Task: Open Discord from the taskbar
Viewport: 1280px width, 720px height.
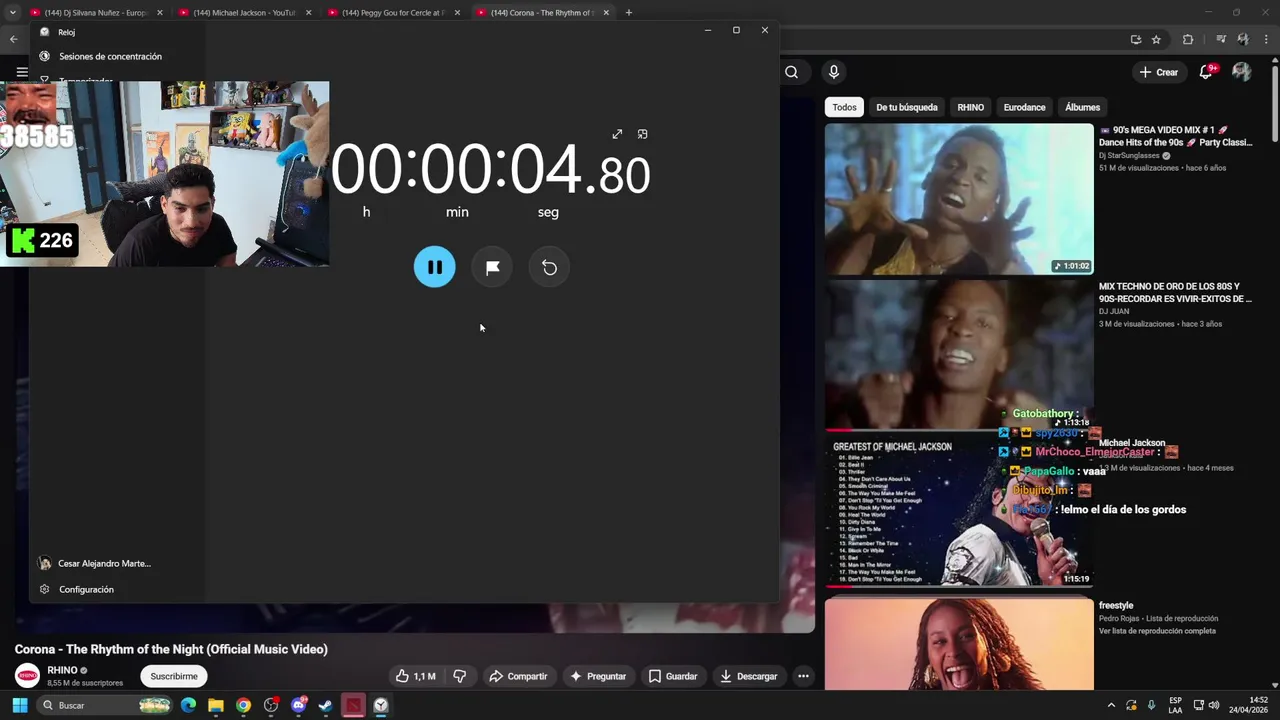Action: point(298,705)
